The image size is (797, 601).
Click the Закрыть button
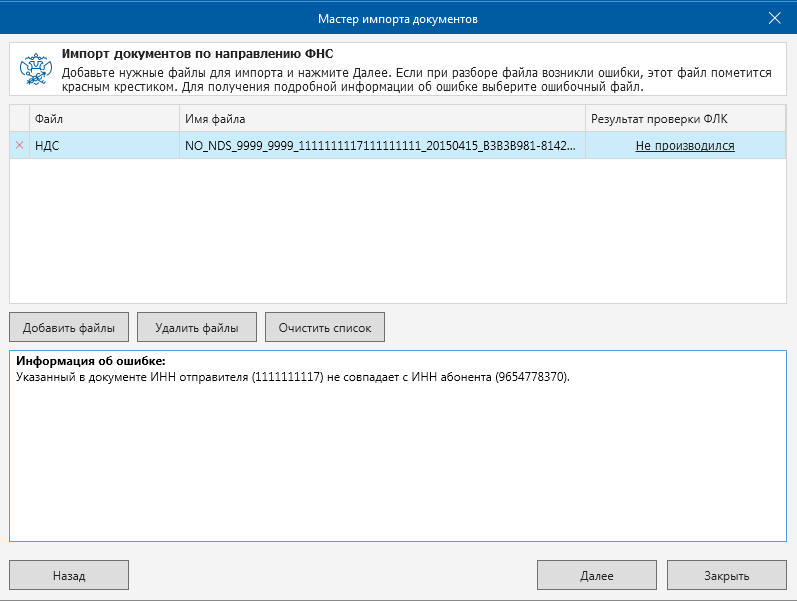pyautogui.click(x=727, y=576)
